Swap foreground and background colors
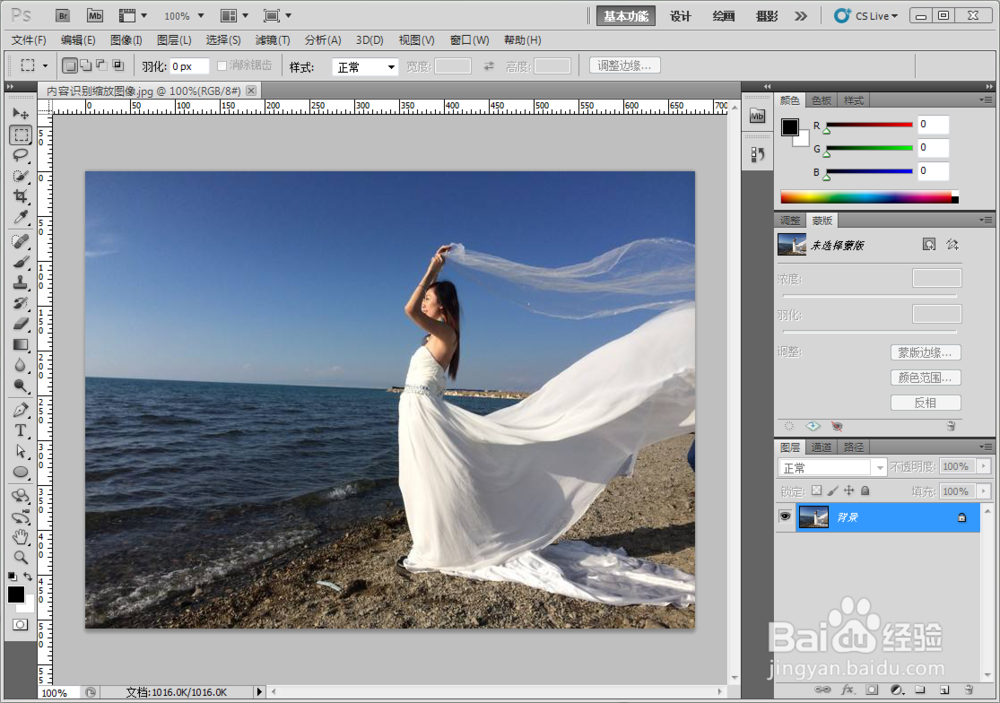Viewport: 1000px width, 703px height. (27, 576)
